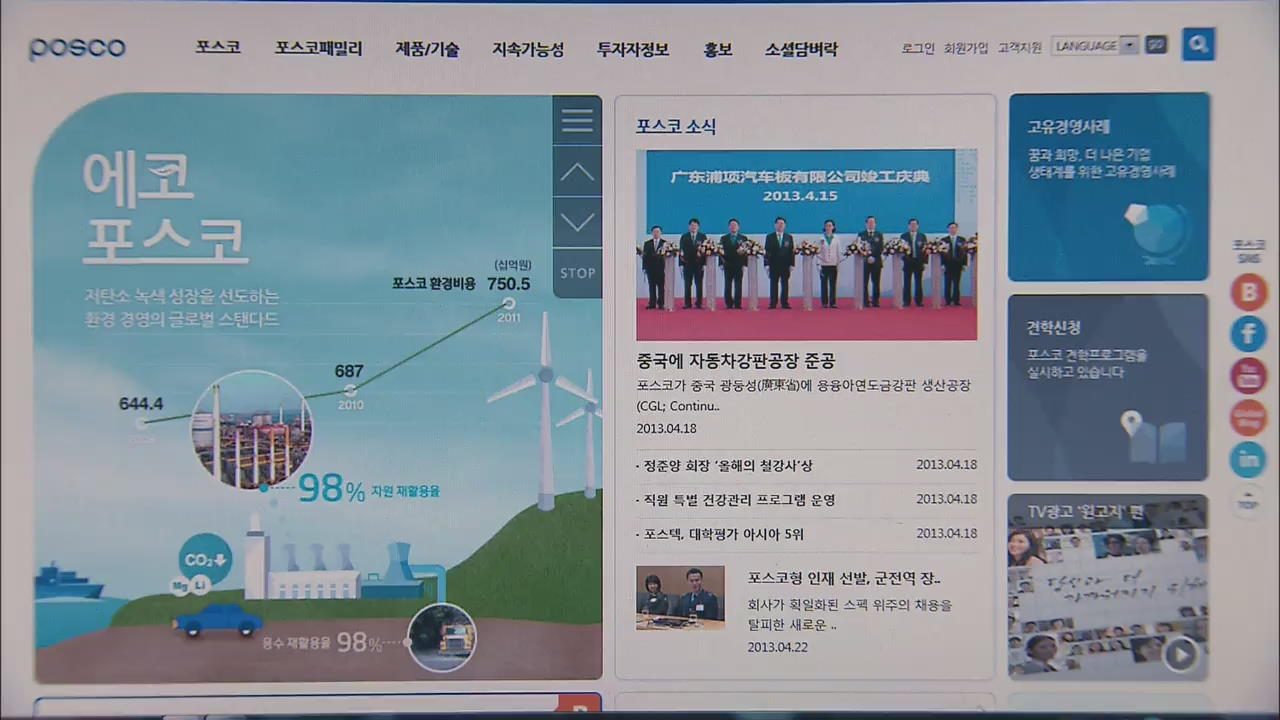The width and height of the screenshot is (1280, 720).
Task: Open the Facebook SNS icon
Action: [x=1248, y=333]
